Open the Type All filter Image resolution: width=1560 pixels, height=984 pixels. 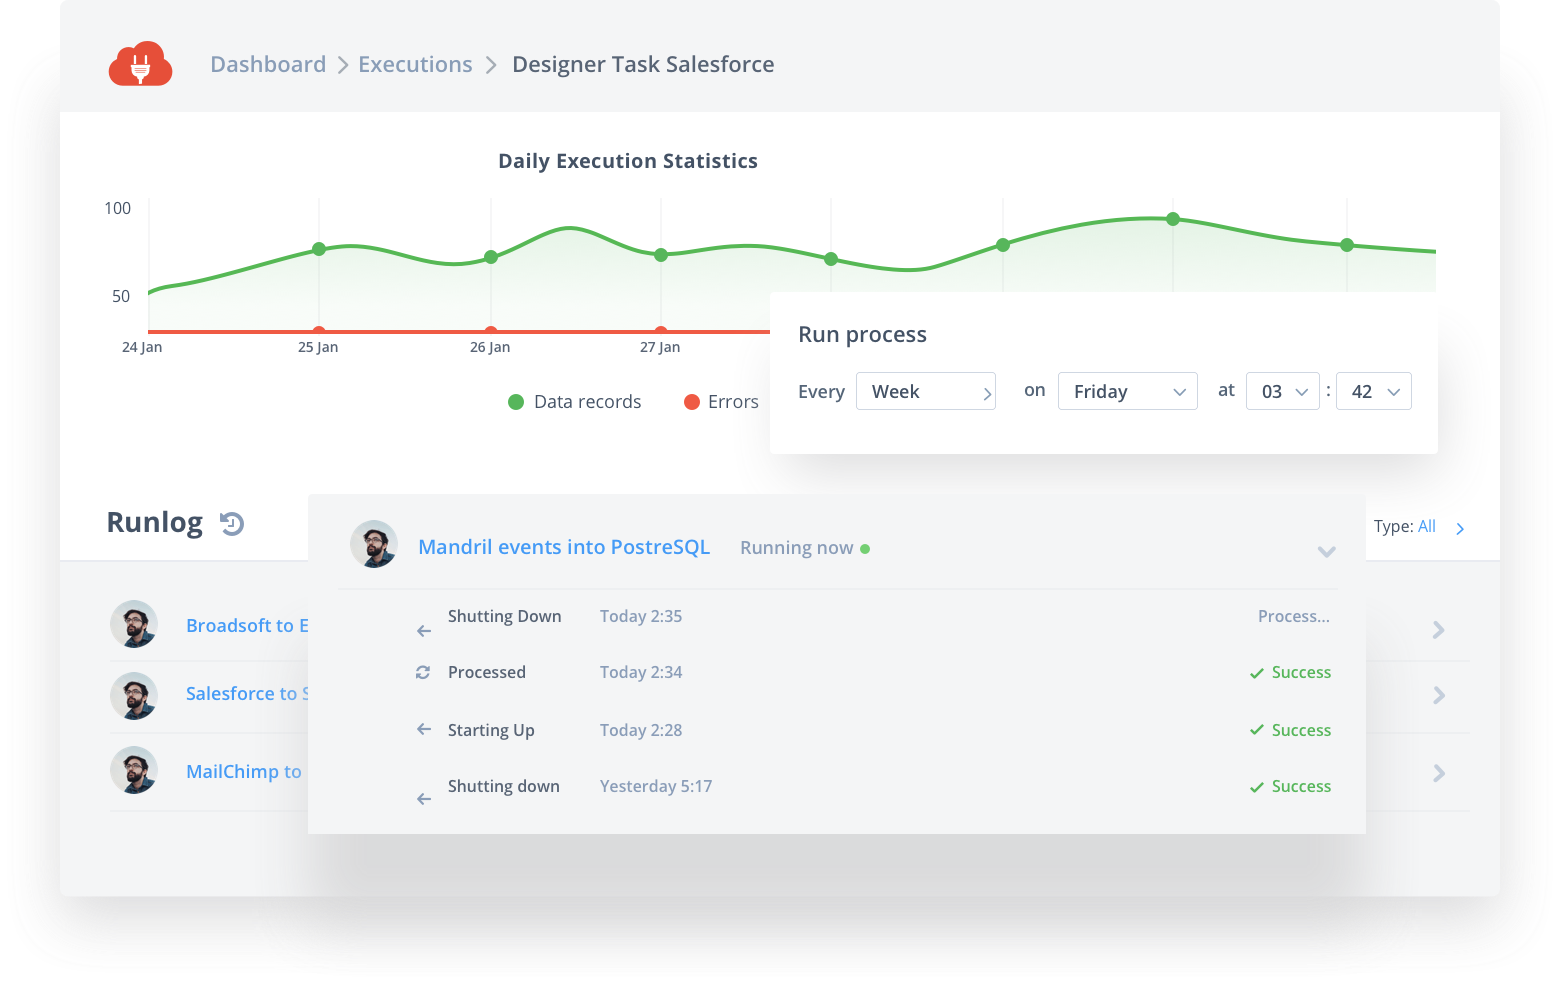coord(1419,527)
